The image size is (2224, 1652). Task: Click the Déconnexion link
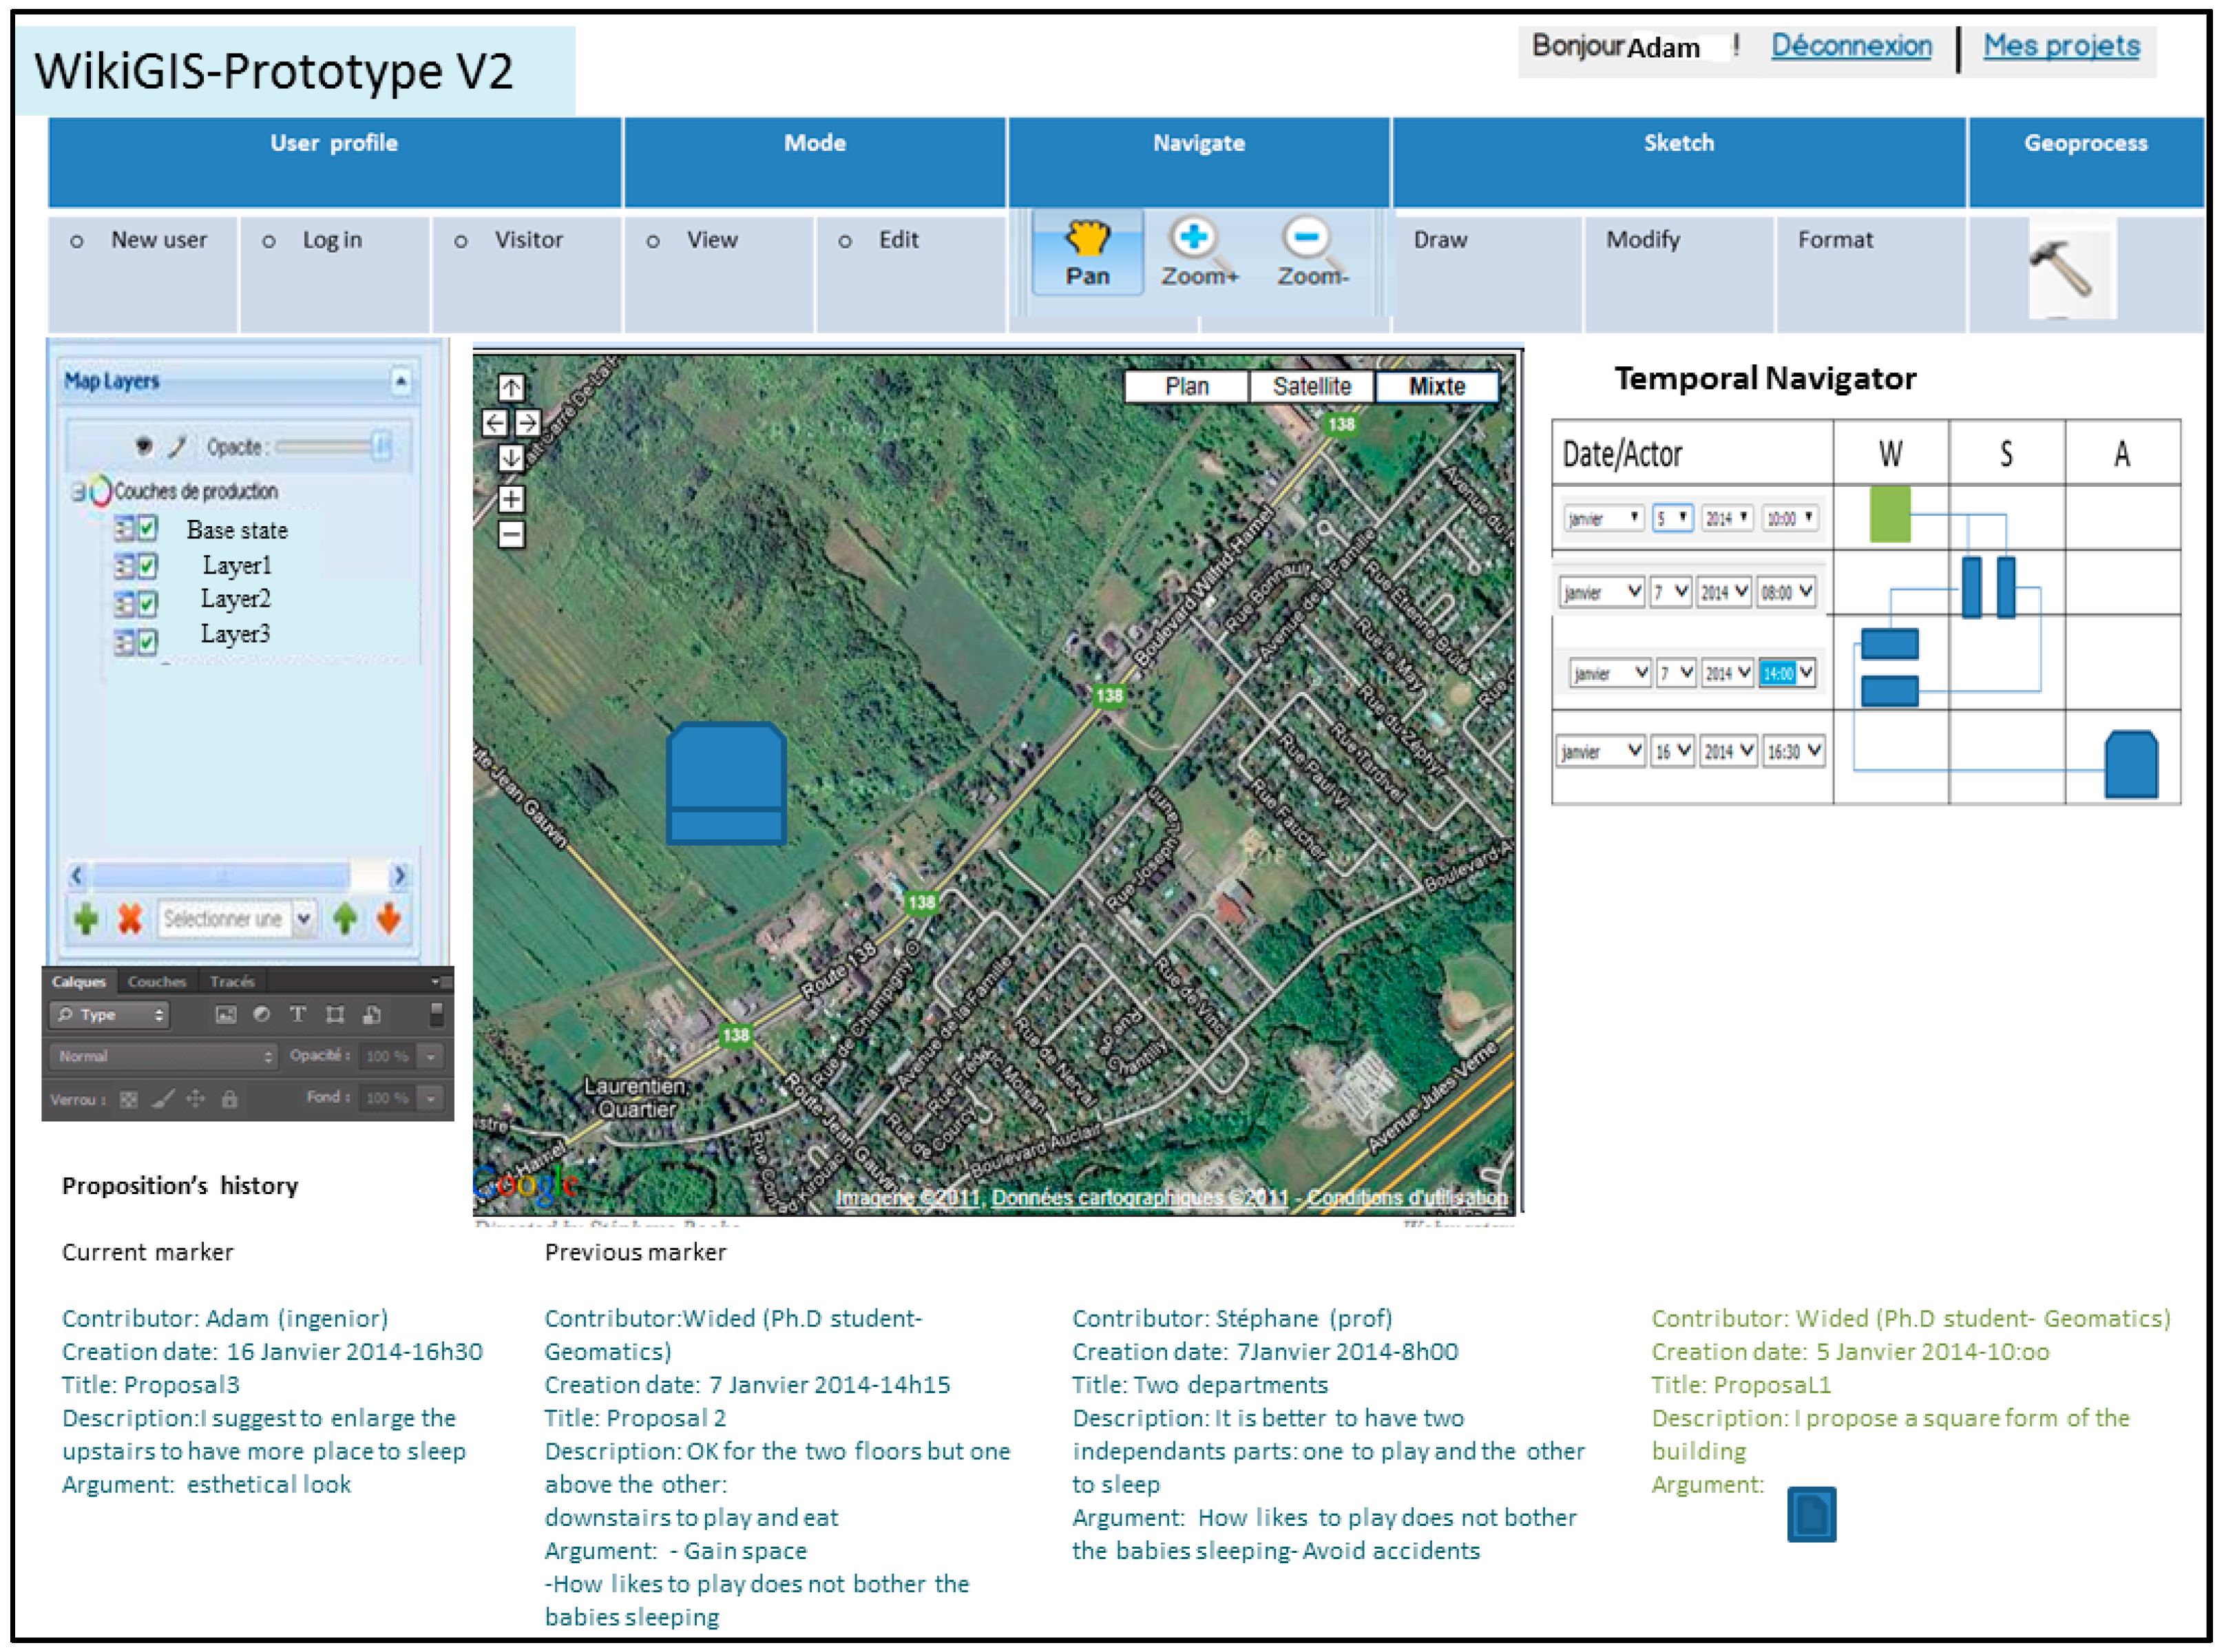tap(1851, 46)
